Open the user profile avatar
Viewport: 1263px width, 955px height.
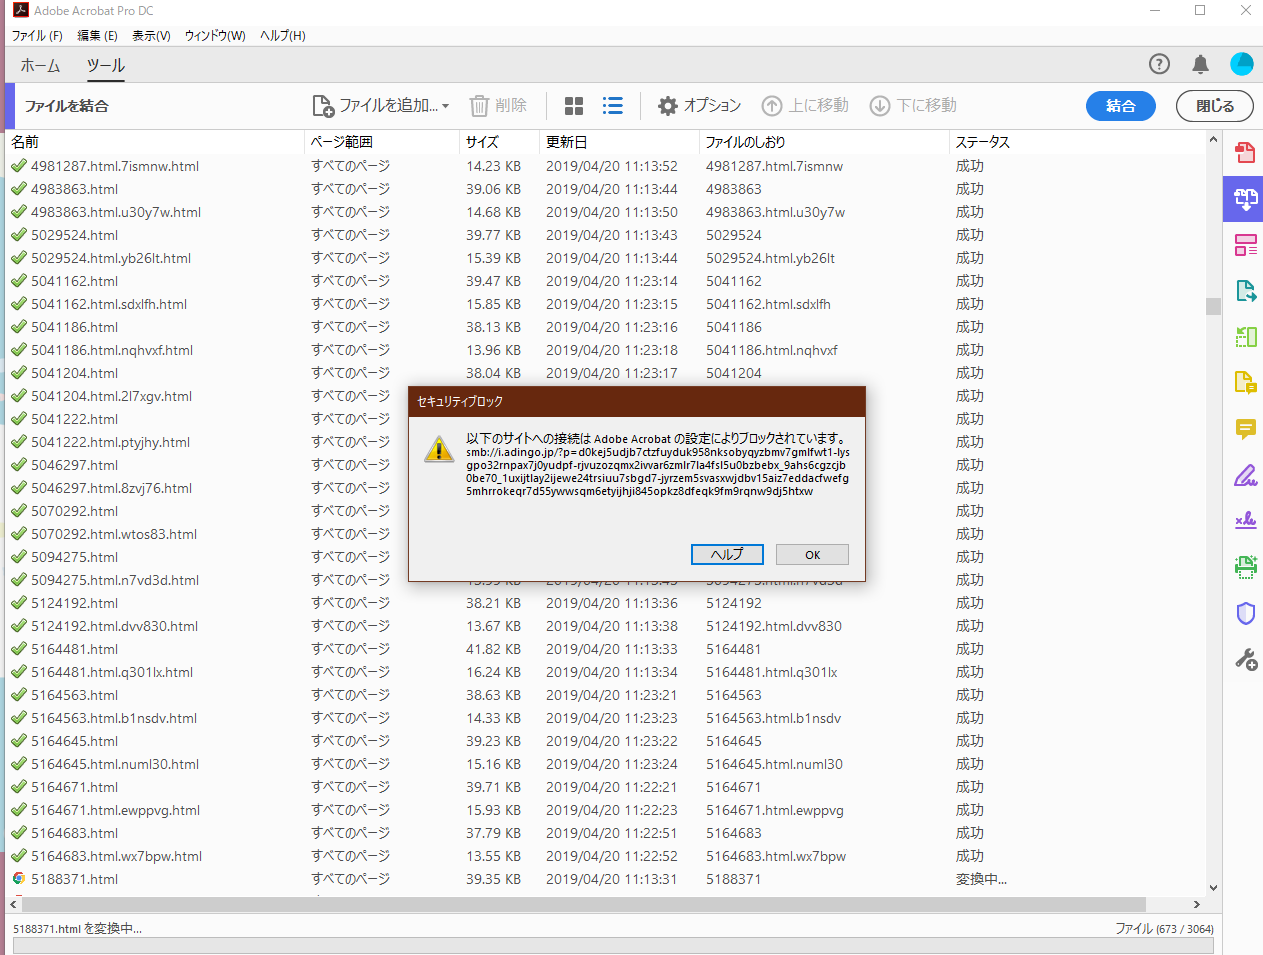[x=1242, y=64]
